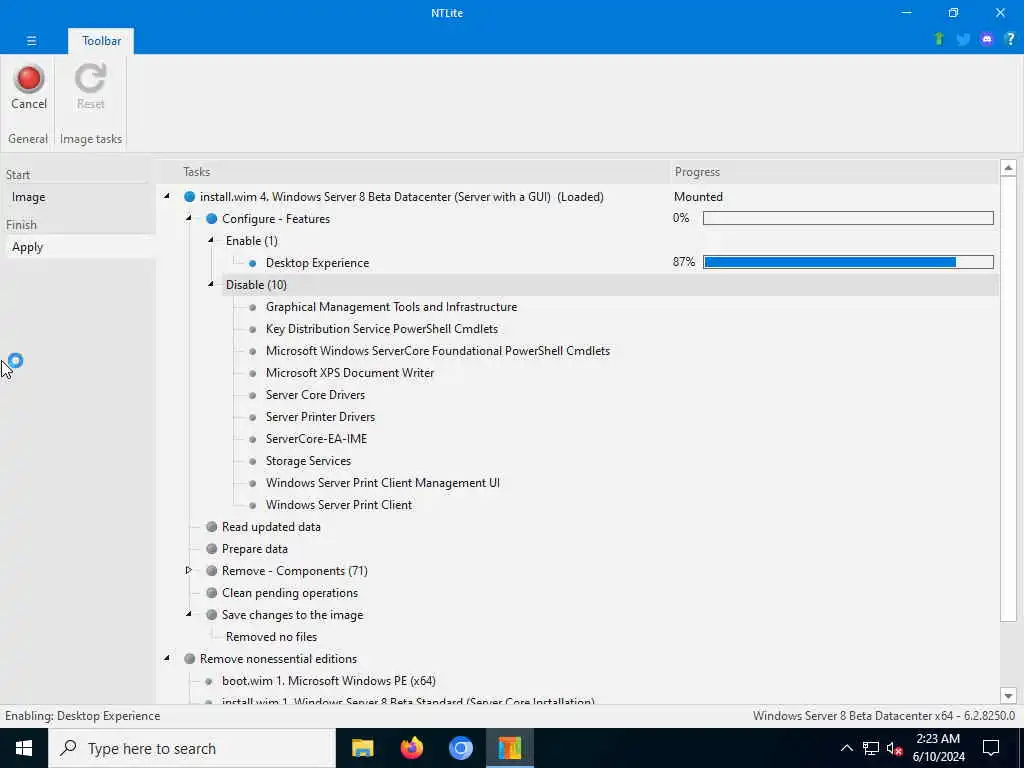Click the blue dot beside Desktop Experience
Viewport: 1024px width, 768px height.
[253, 263]
